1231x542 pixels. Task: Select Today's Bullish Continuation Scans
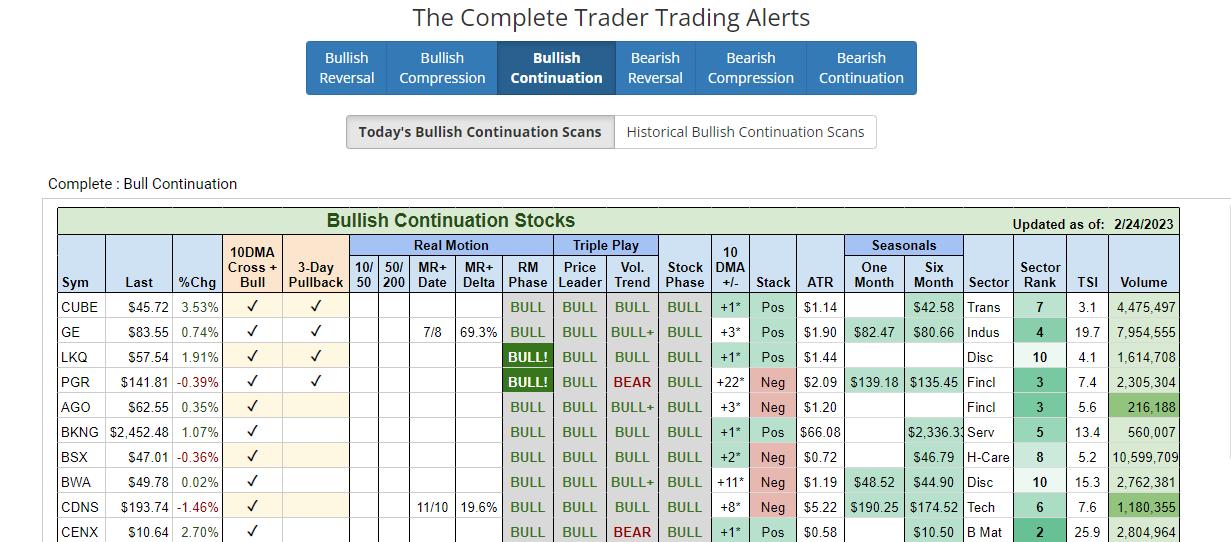pos(480,132)
